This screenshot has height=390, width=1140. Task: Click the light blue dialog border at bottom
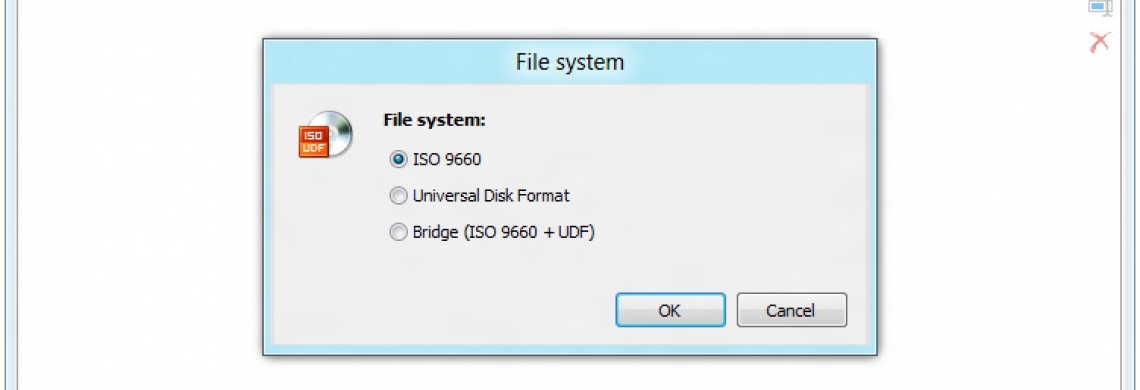[x=570, y=349]
